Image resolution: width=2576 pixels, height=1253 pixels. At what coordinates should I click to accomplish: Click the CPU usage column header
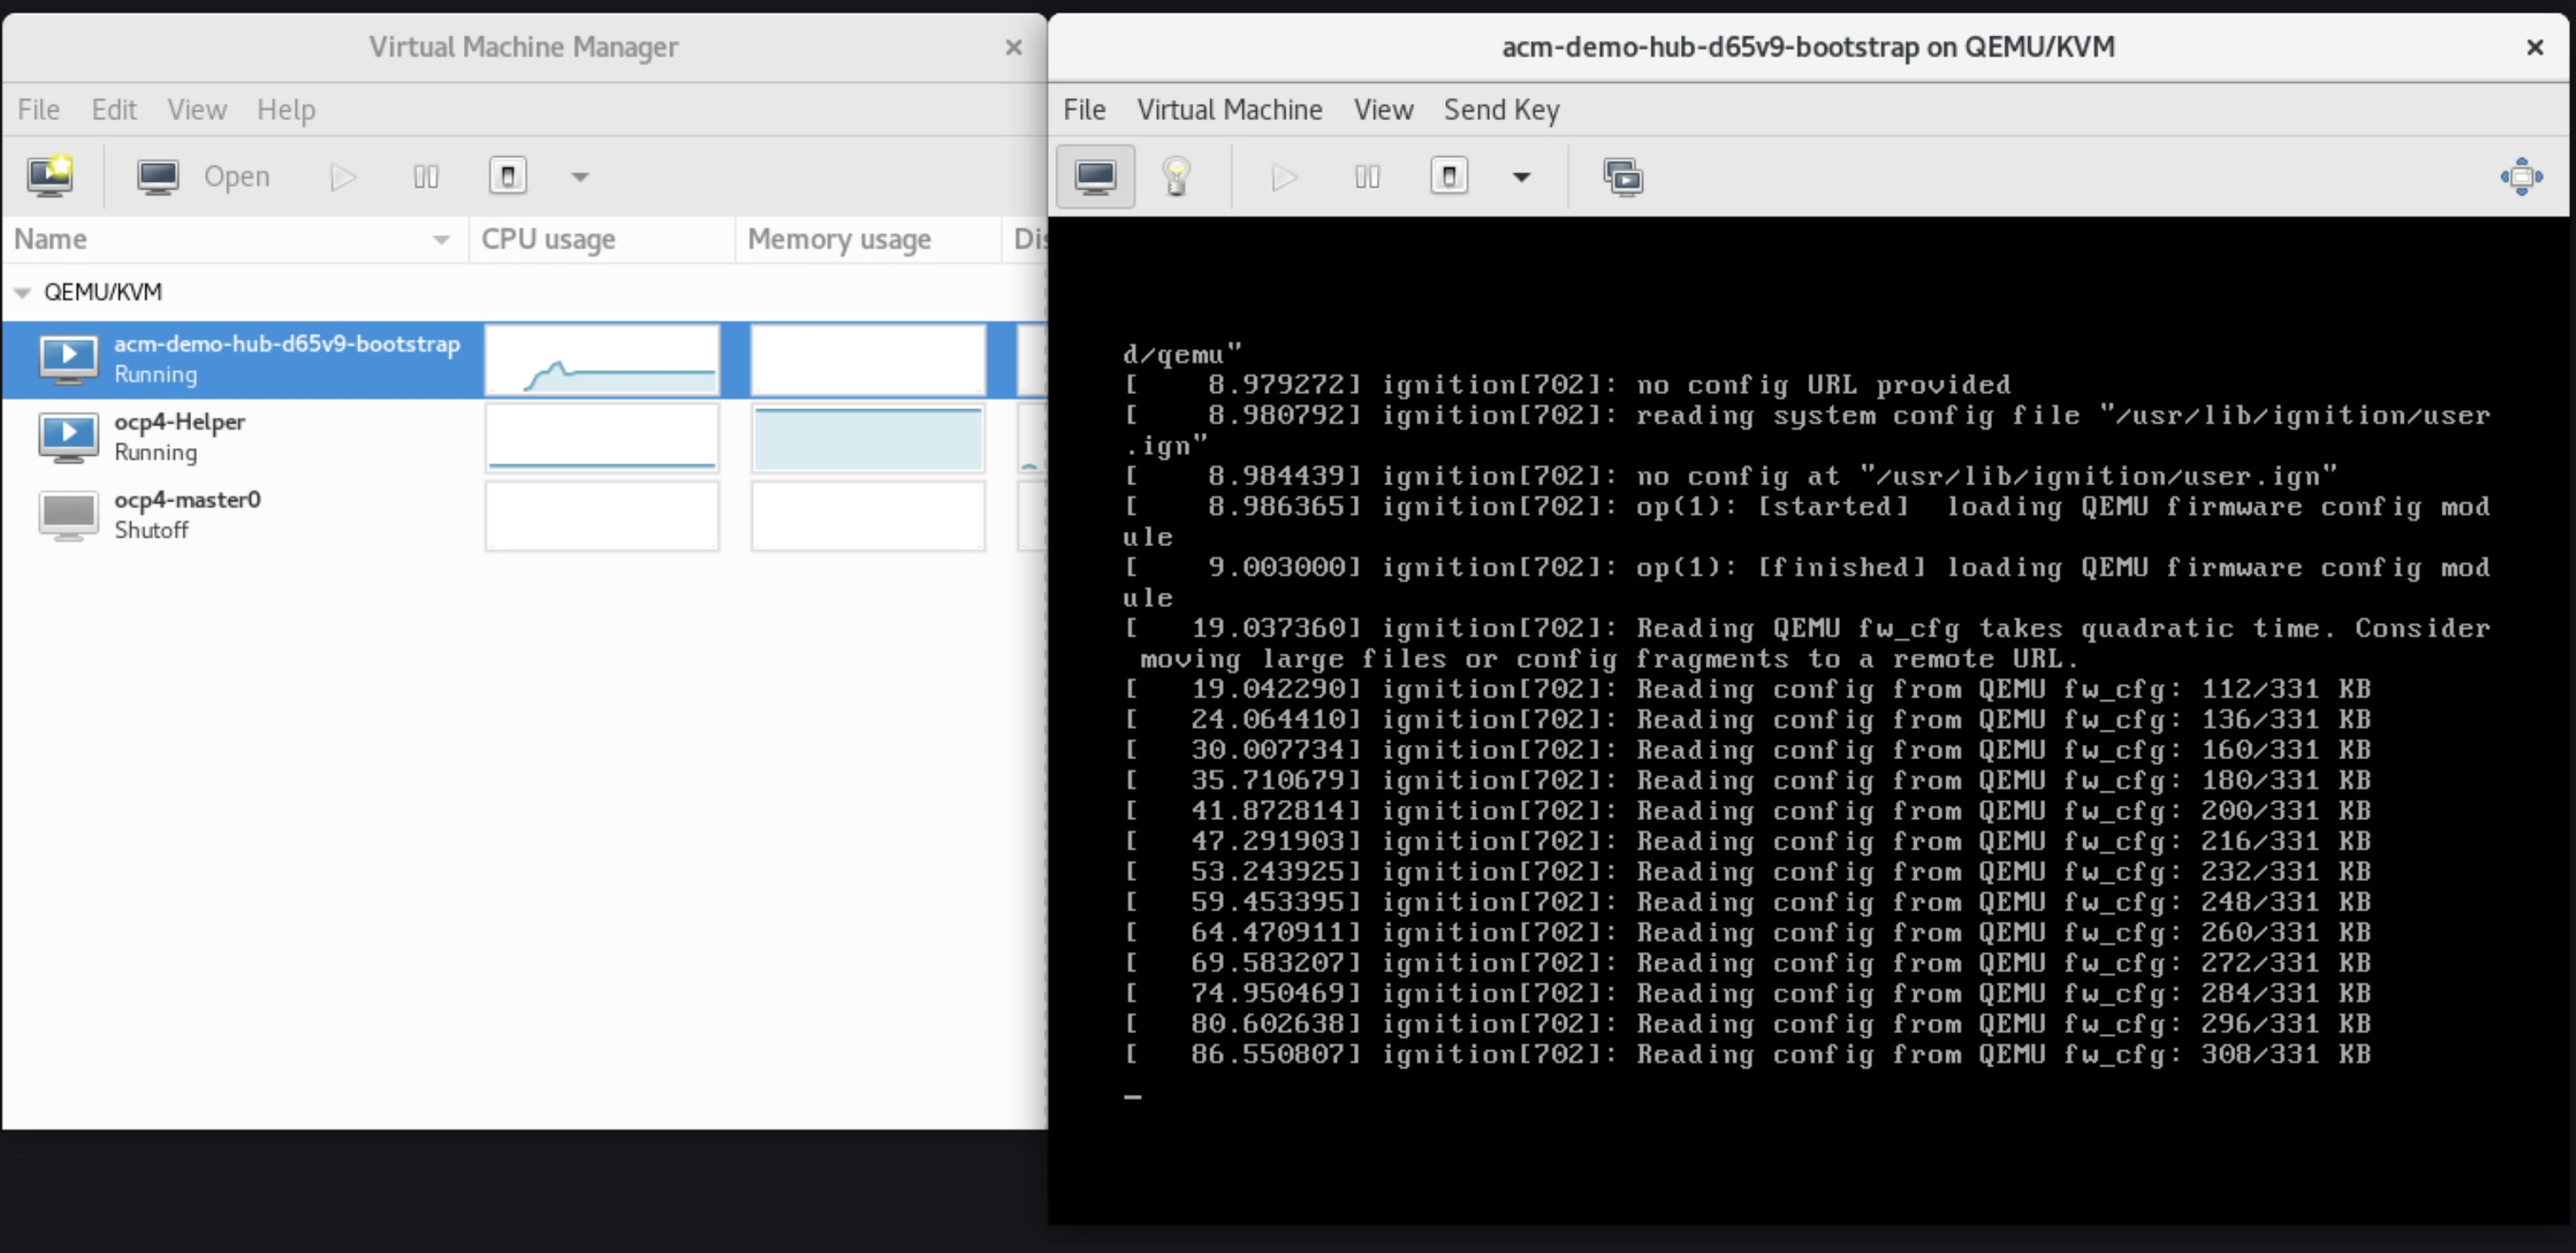pos(548,239)
